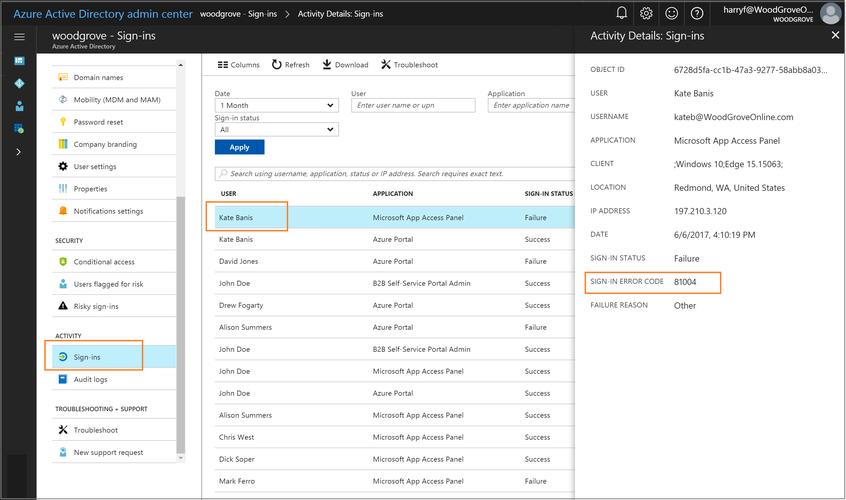
Task: Open User settings menu item
Action: (114, 167)
